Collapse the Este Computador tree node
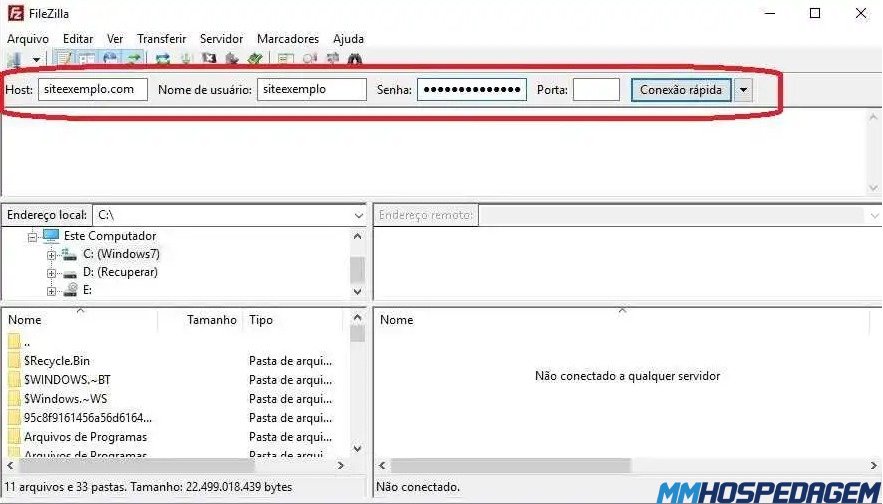Screen dimensions: 883x504 pos(32,237)
